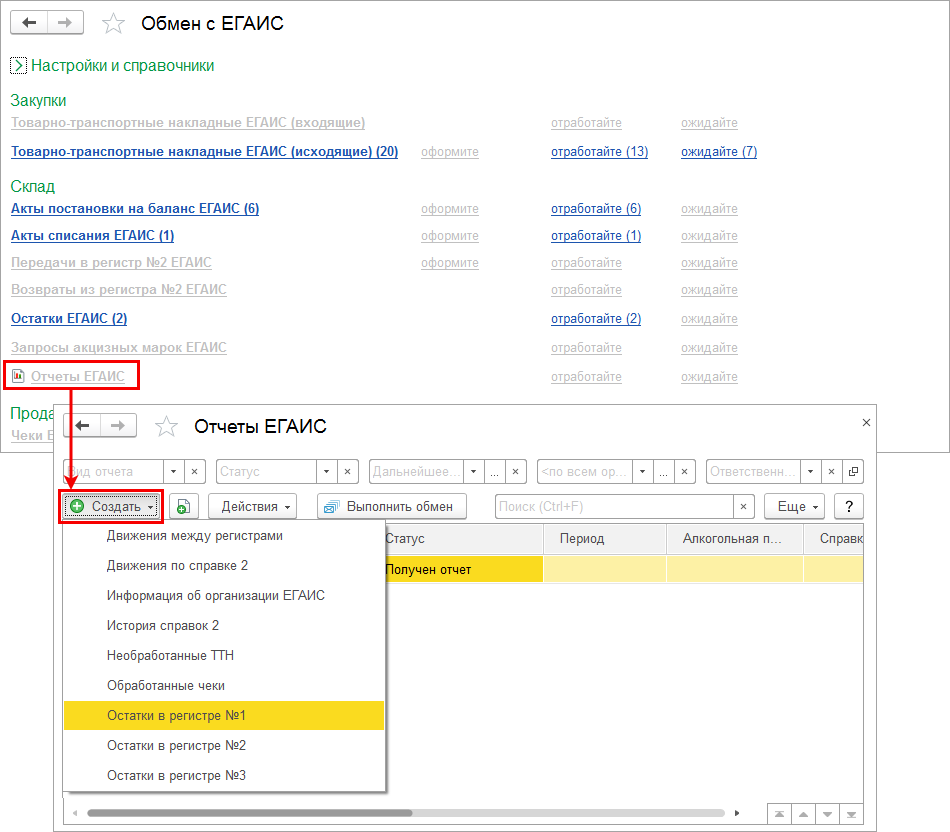950x832 pixels.
Task: Open the Еще menu
Action: tap(794, 507)
